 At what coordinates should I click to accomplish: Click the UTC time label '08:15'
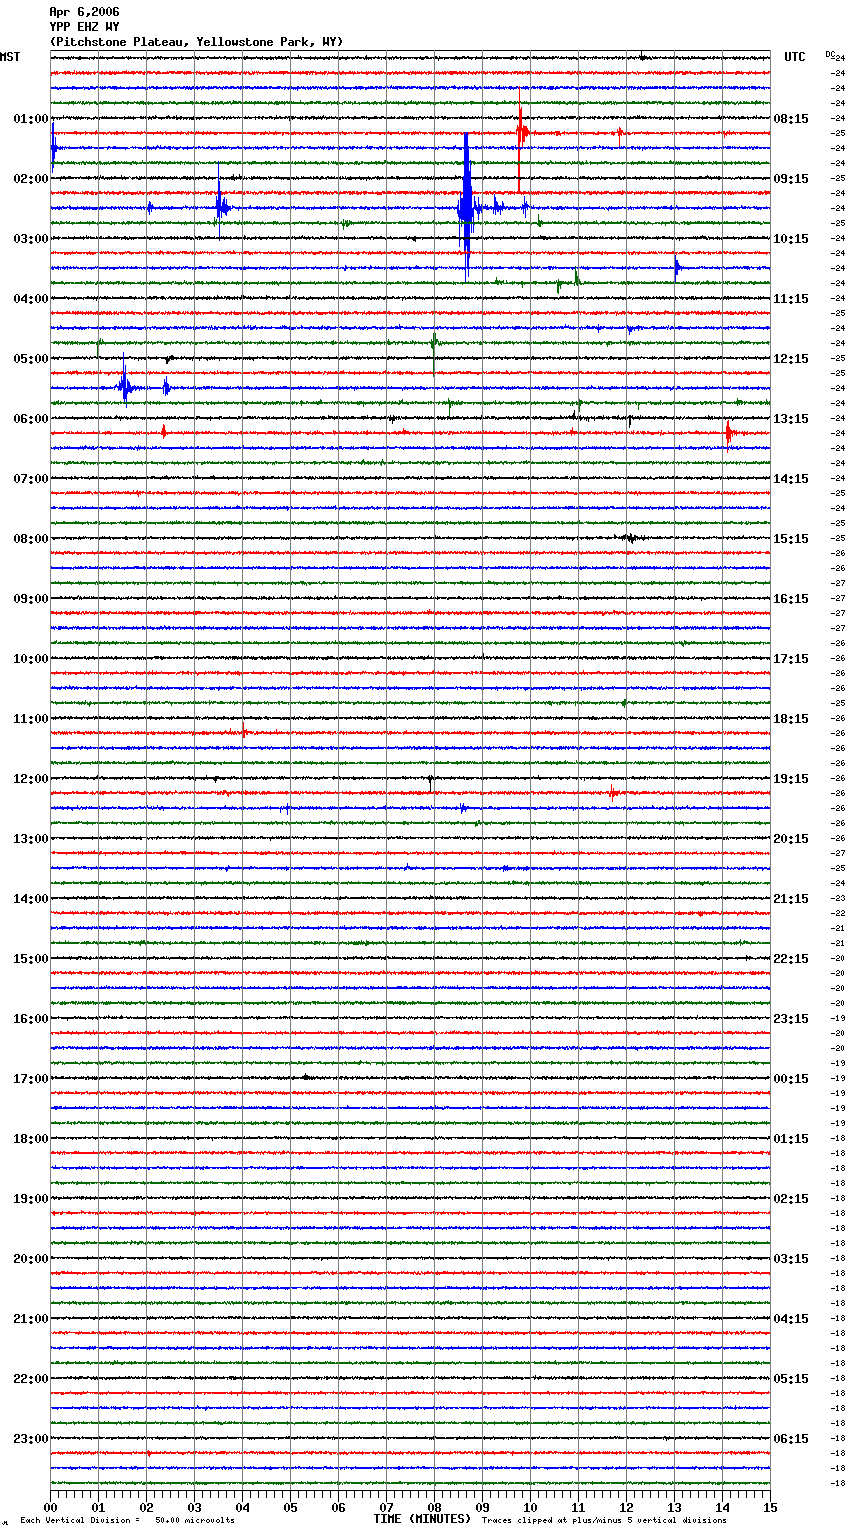coord(791,119)
